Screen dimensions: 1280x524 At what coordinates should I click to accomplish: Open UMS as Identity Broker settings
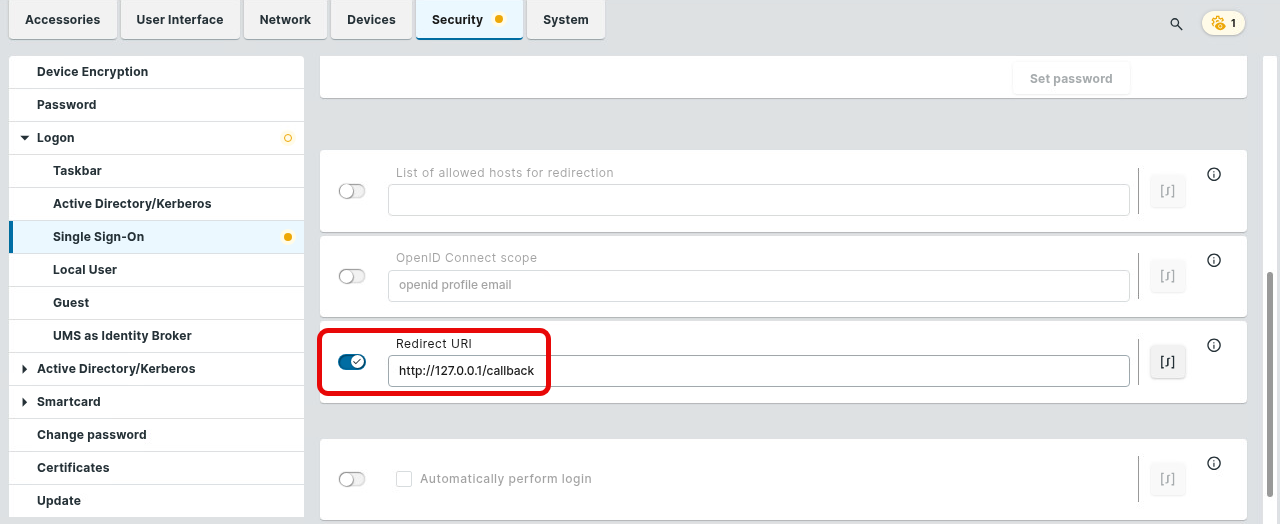[122, 336]
